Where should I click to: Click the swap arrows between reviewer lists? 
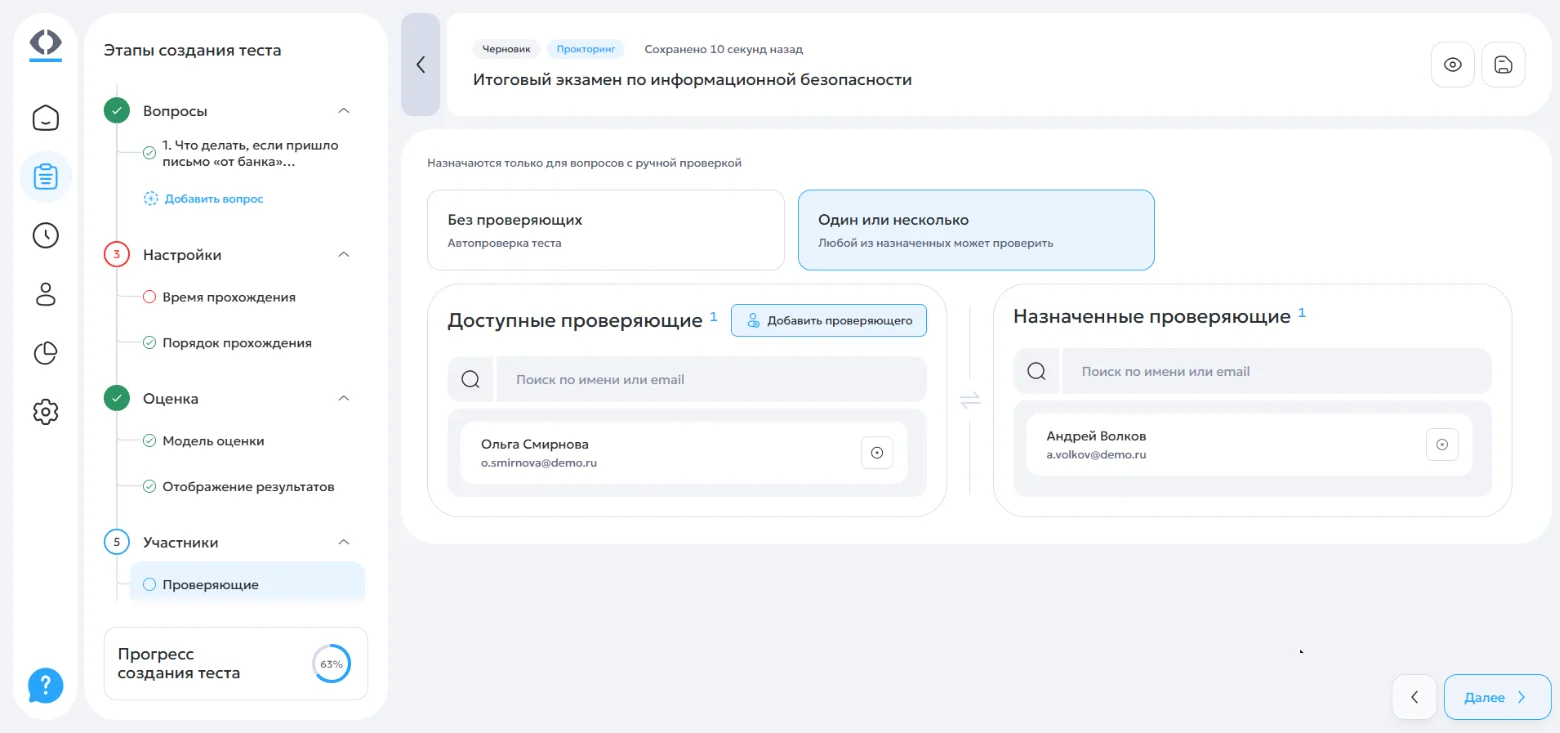click(x=970, y=400)
